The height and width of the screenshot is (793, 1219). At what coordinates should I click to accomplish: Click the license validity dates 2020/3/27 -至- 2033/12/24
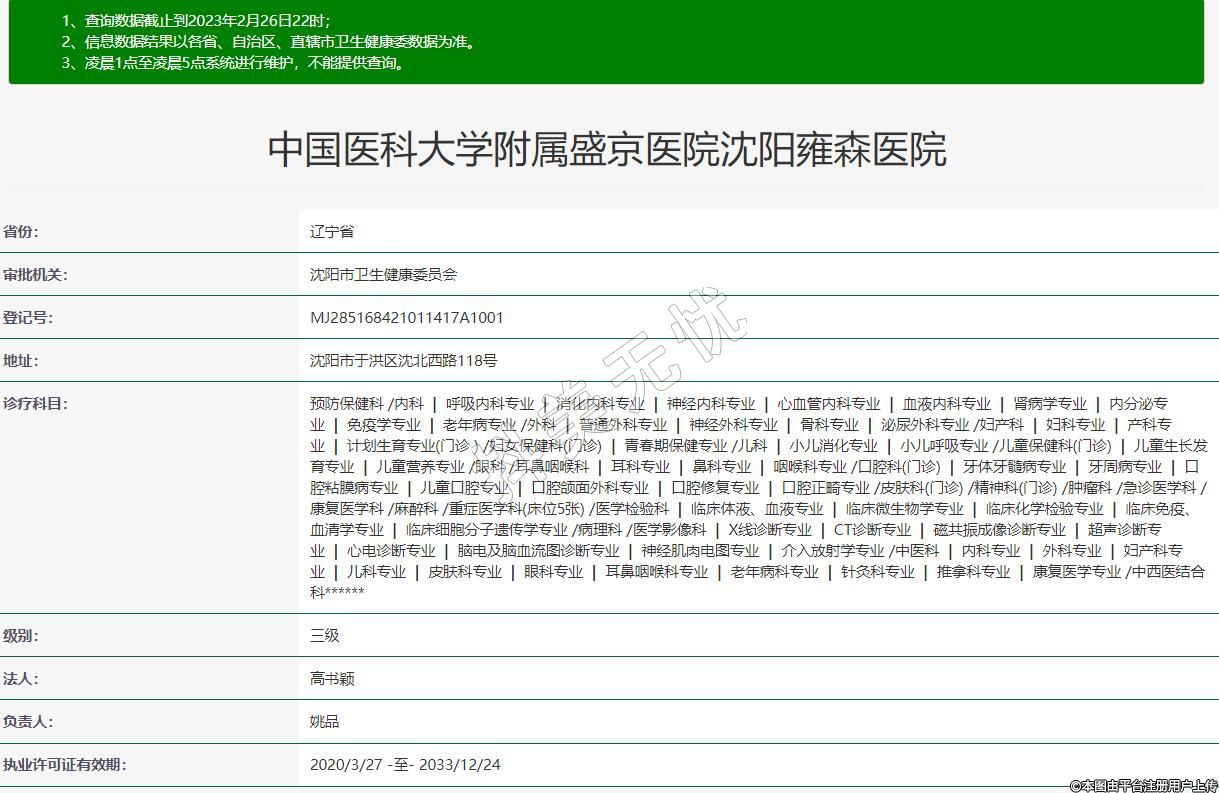pos(405,765)
